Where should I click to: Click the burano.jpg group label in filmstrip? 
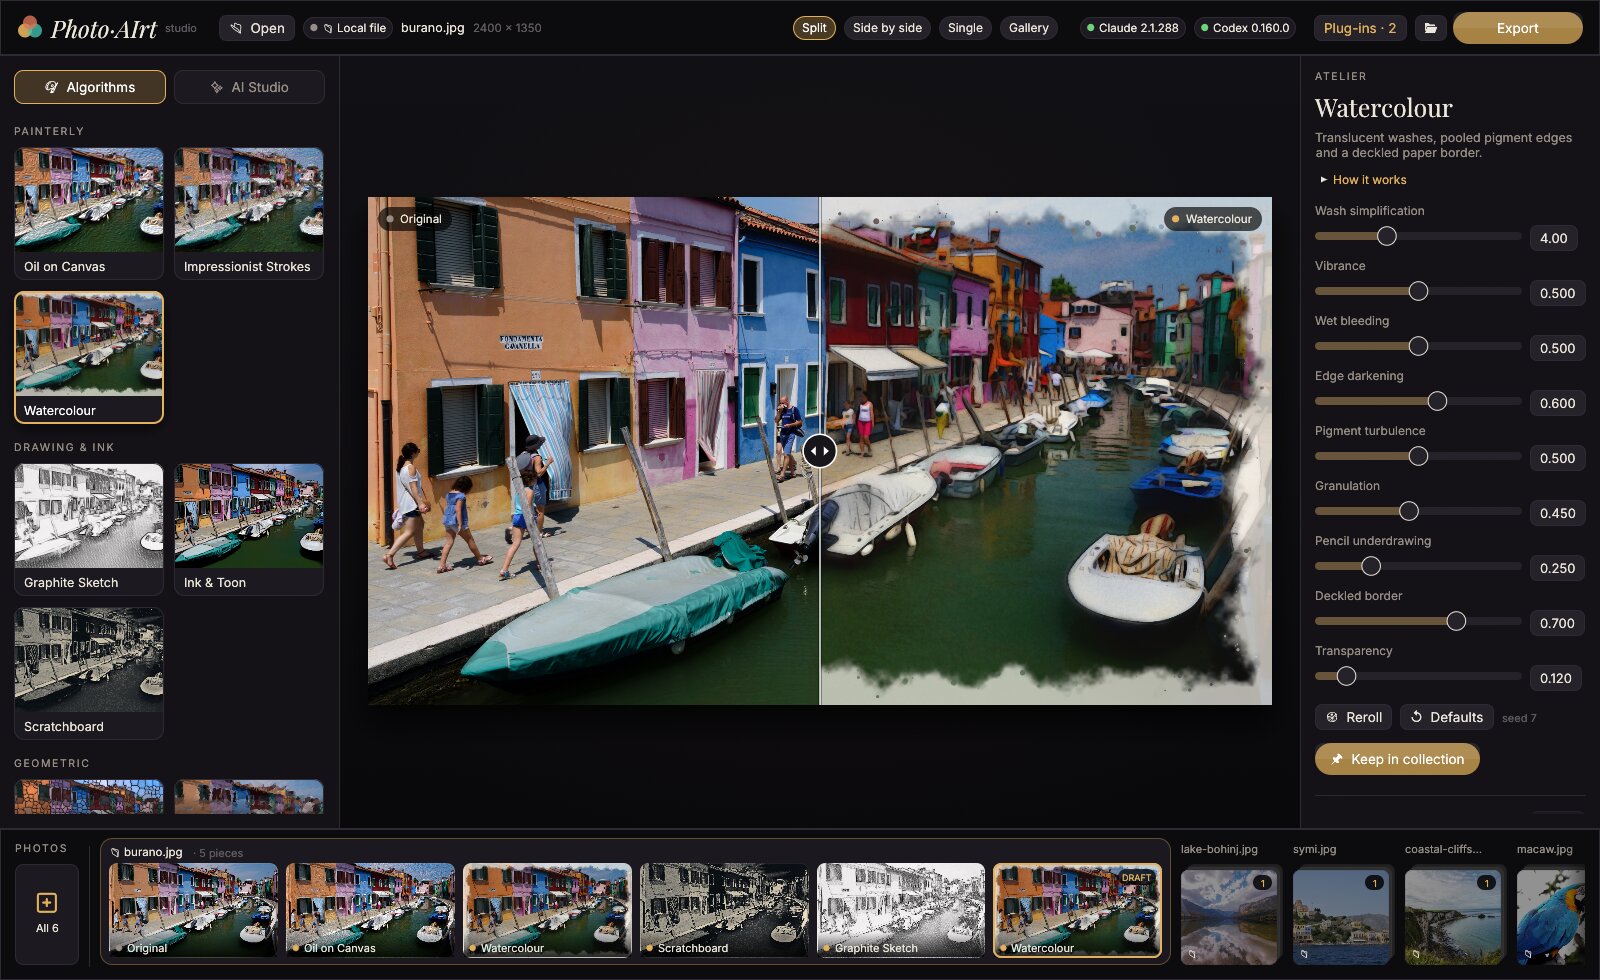[x=152, y=852]
